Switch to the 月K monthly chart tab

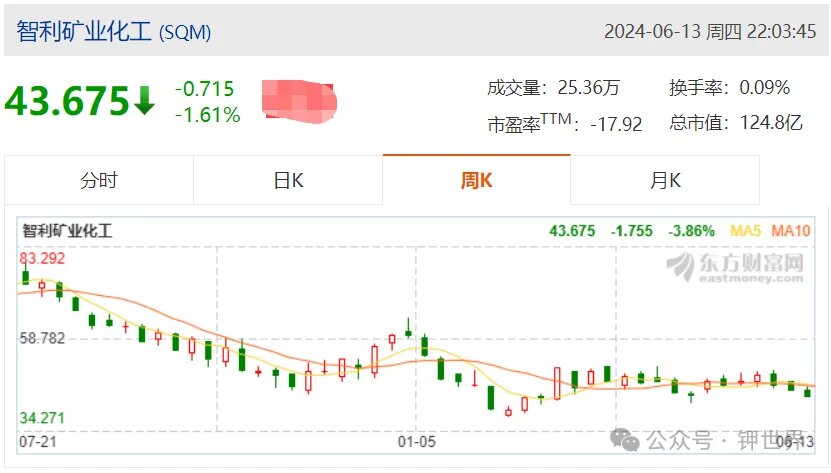pos(665,180)
